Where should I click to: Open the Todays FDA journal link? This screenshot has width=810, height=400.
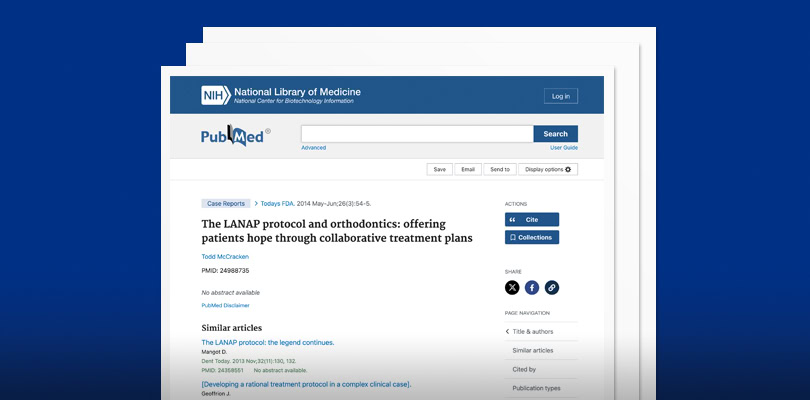point(277,204)
